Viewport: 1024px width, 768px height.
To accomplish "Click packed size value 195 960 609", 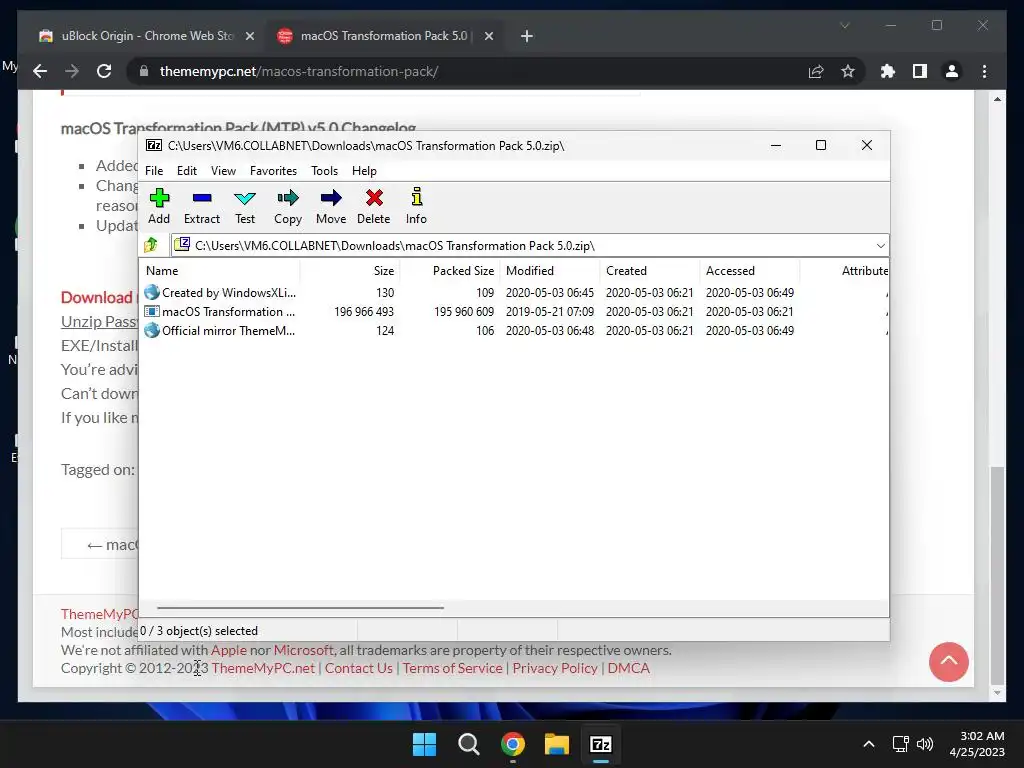I will [464, 312].
